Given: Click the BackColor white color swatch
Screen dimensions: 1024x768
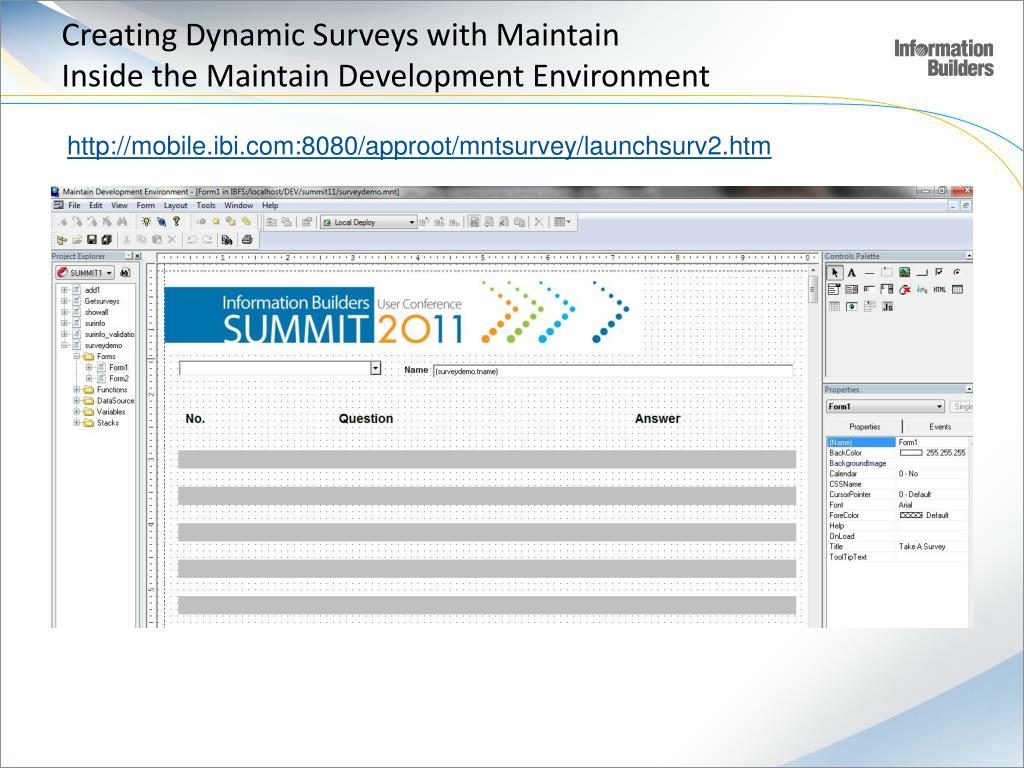Looking at the screenshot, I should (x=910, y=453).
